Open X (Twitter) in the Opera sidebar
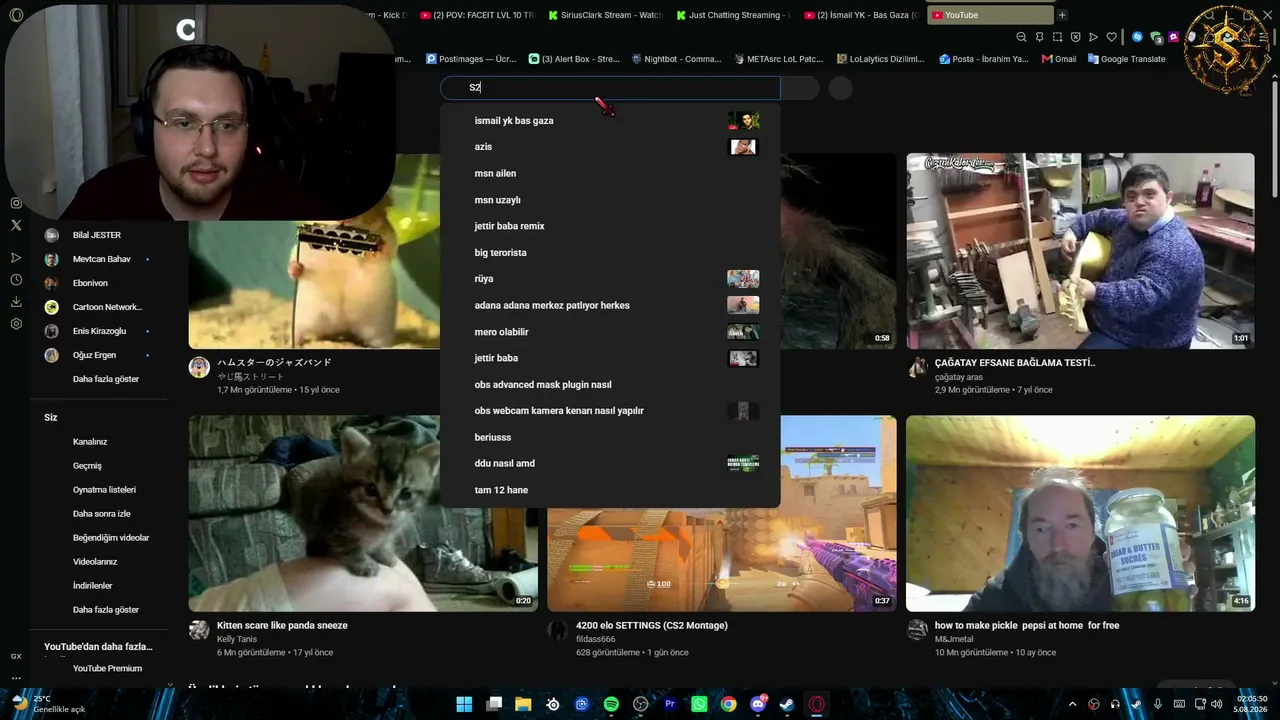Viewport: 1280px width, 720px height. pos(16,225)
